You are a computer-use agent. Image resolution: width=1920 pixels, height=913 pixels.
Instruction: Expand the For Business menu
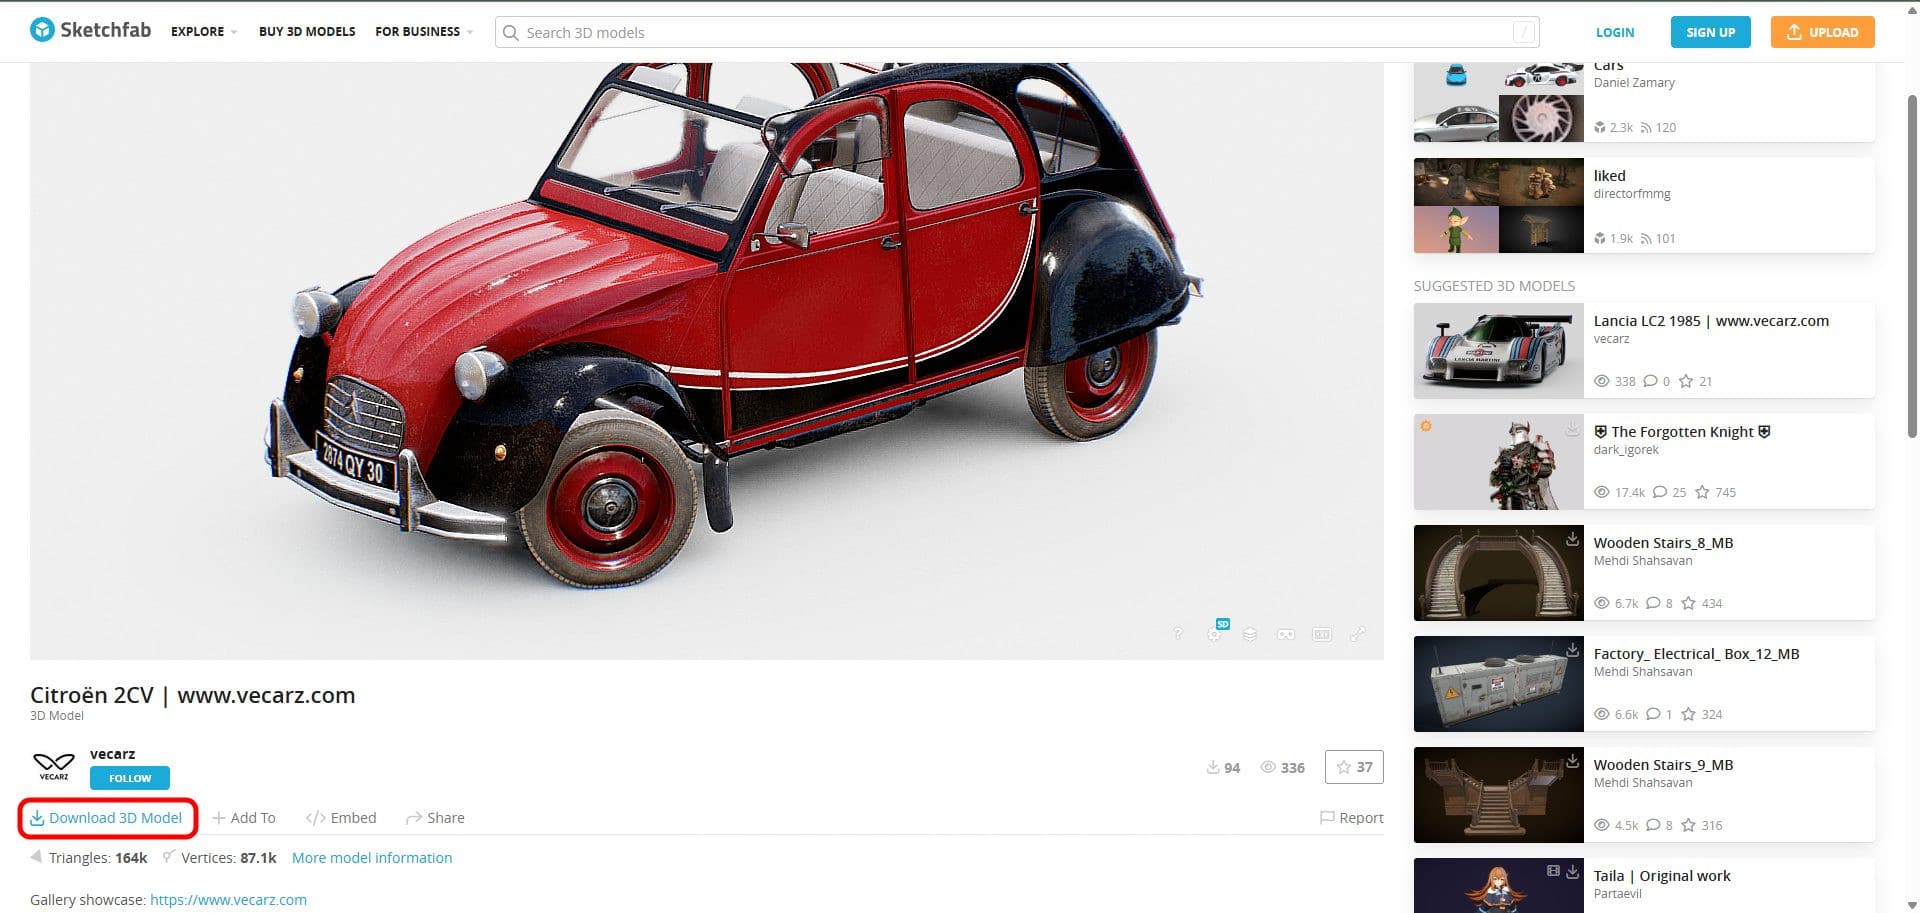424,32
